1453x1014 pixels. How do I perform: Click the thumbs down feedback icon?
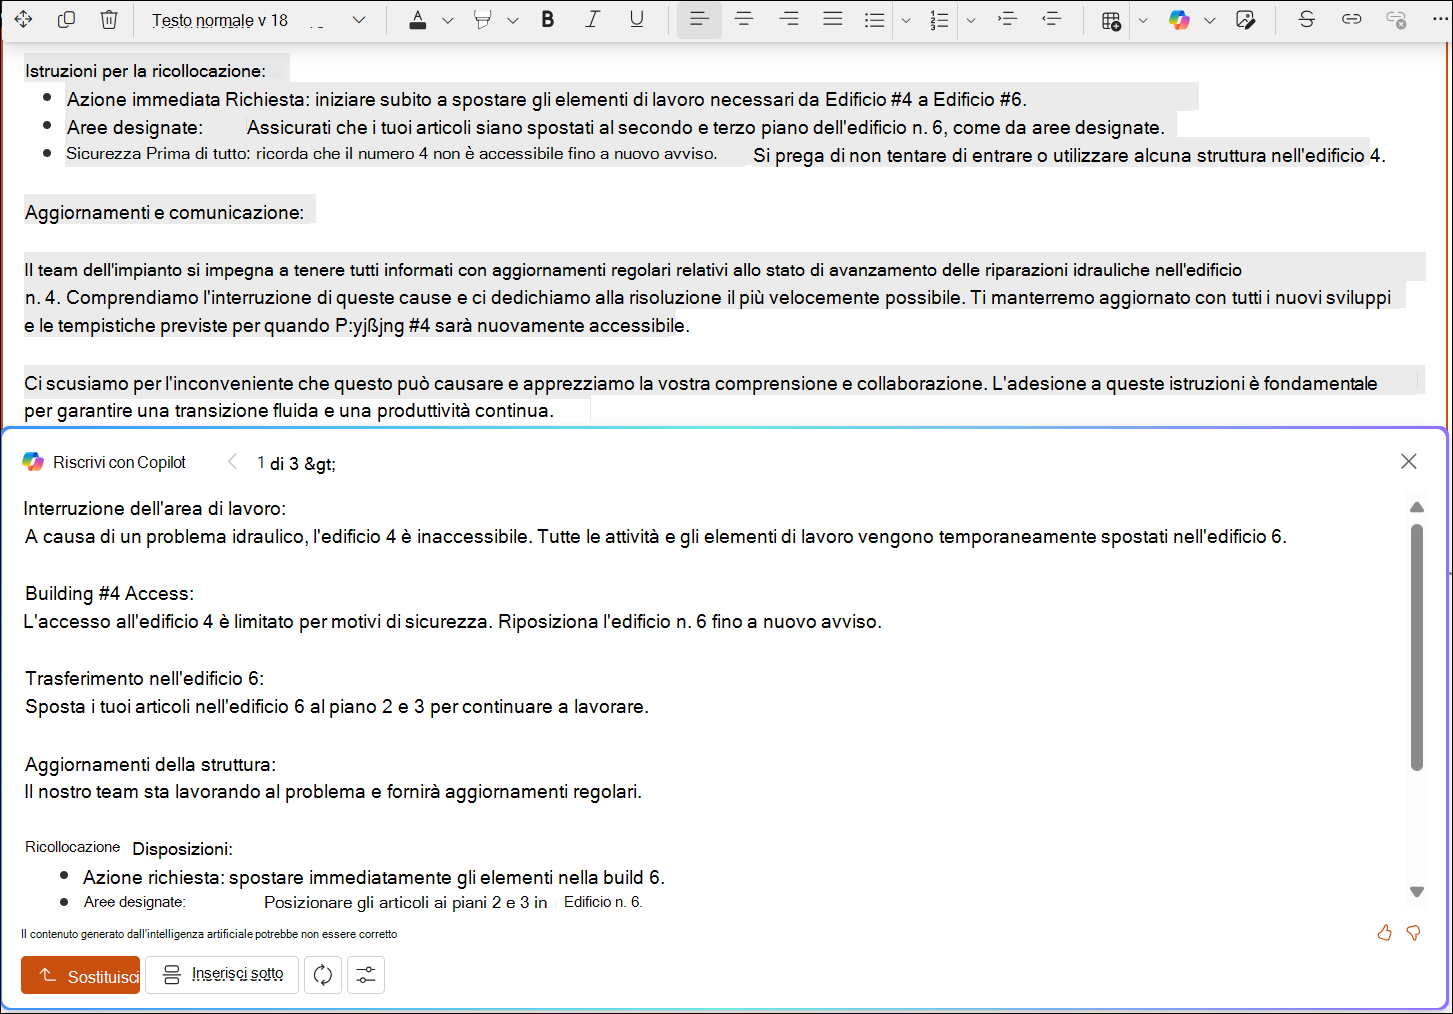[1414, 933]
